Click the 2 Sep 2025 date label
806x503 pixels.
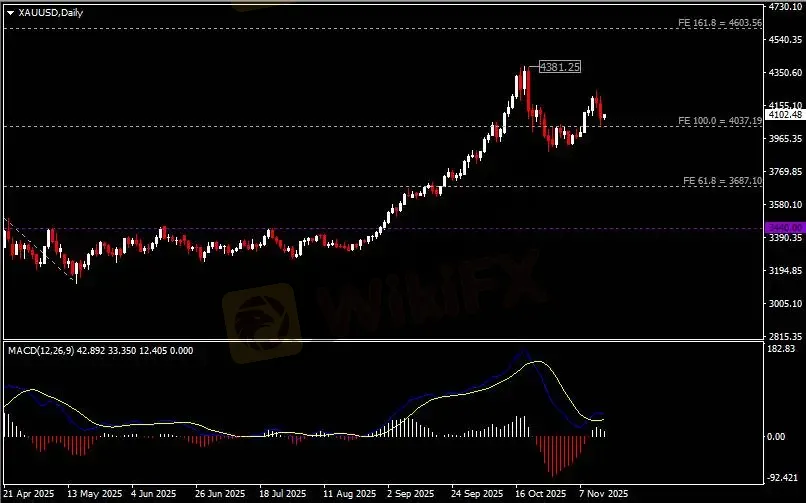pyautogui.click(x=410, y=494)
